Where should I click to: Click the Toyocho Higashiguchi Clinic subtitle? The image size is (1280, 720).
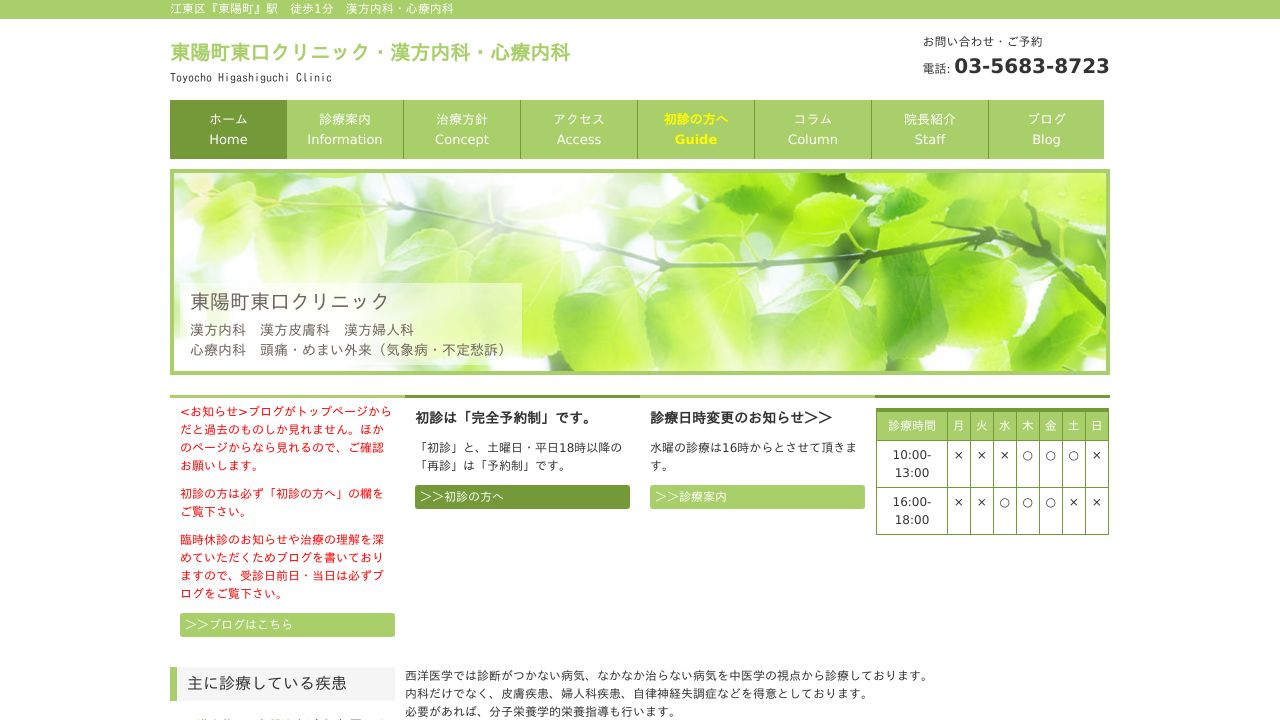pyautogui.click(x=251, y=78)
